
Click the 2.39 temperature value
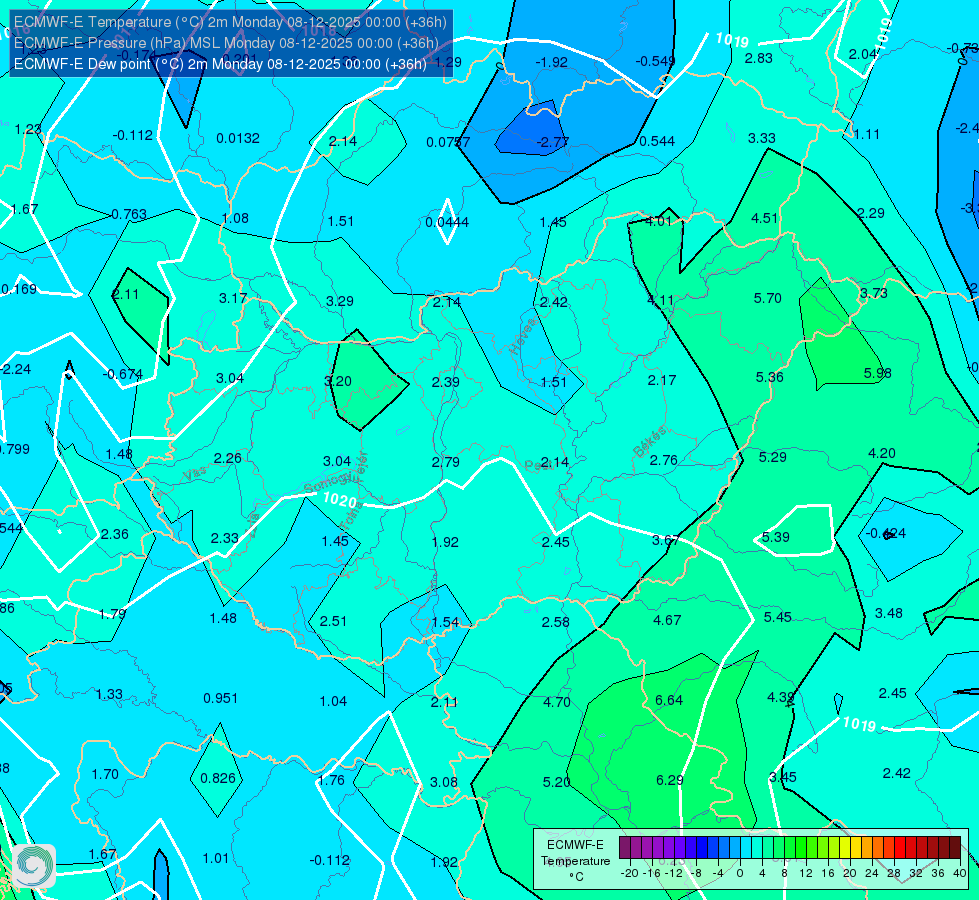[446, 382]
